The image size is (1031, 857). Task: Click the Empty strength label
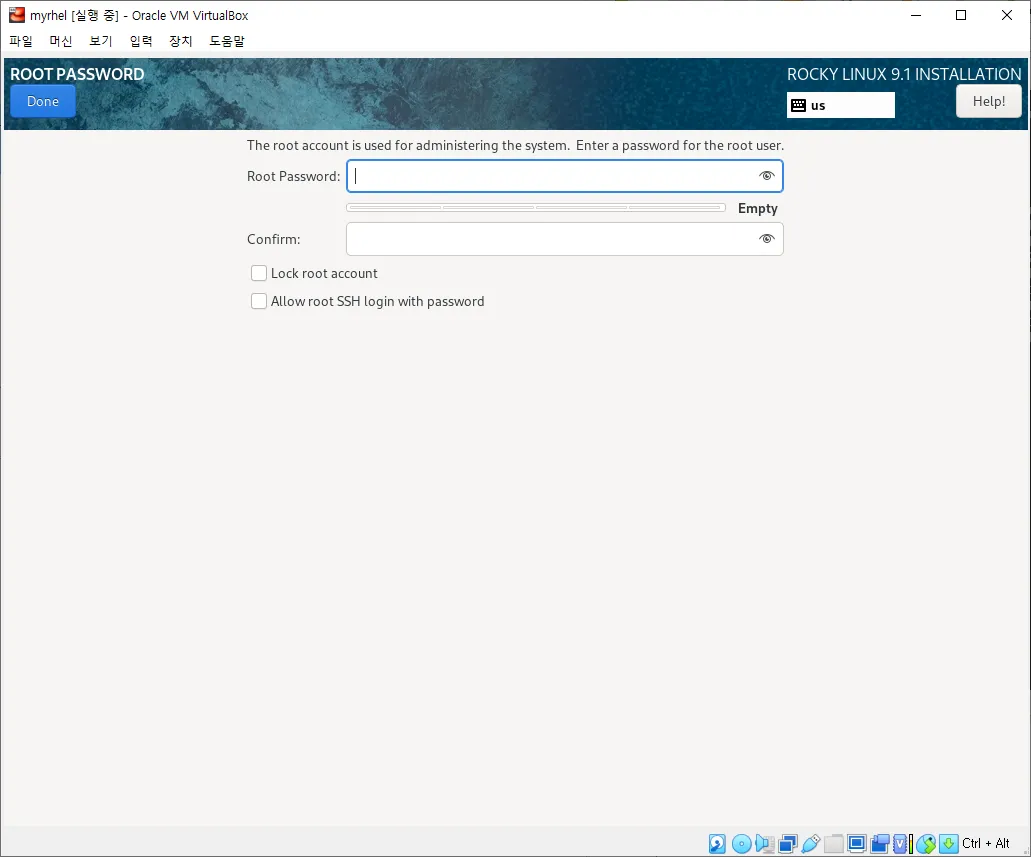(757, 208)
